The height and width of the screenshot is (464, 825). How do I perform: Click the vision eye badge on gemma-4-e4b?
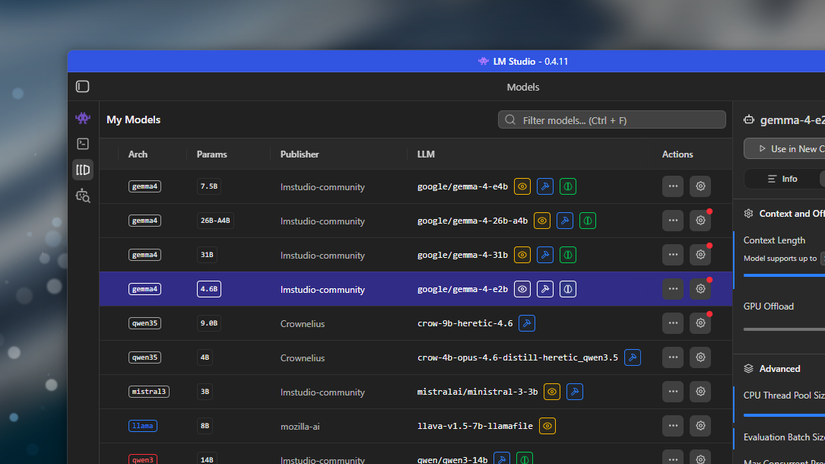pos(522,186)
